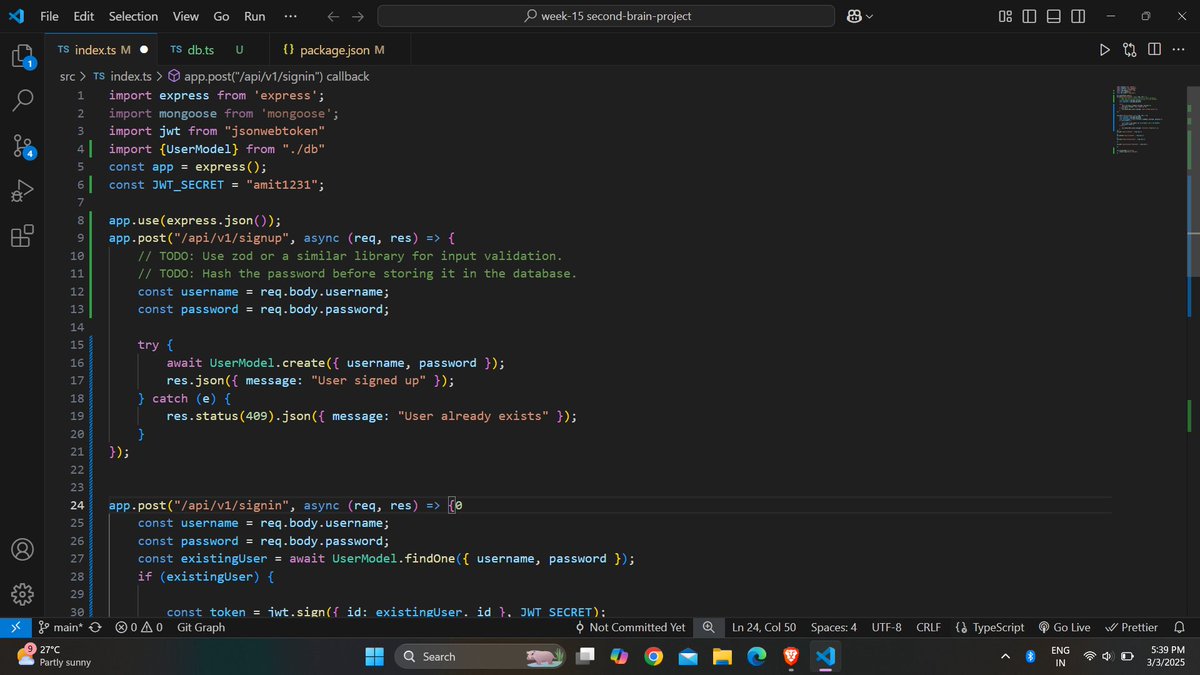Start Go Live server
1200x675 pixels.
coord(1065,627)
